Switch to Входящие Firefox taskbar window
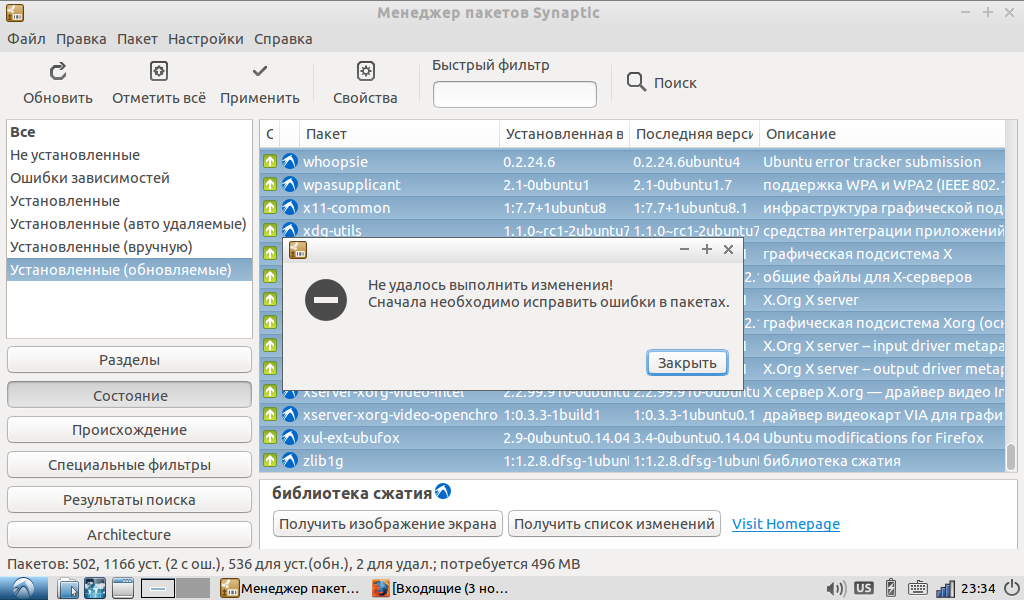1024x600 pixels. pos(441,588)
